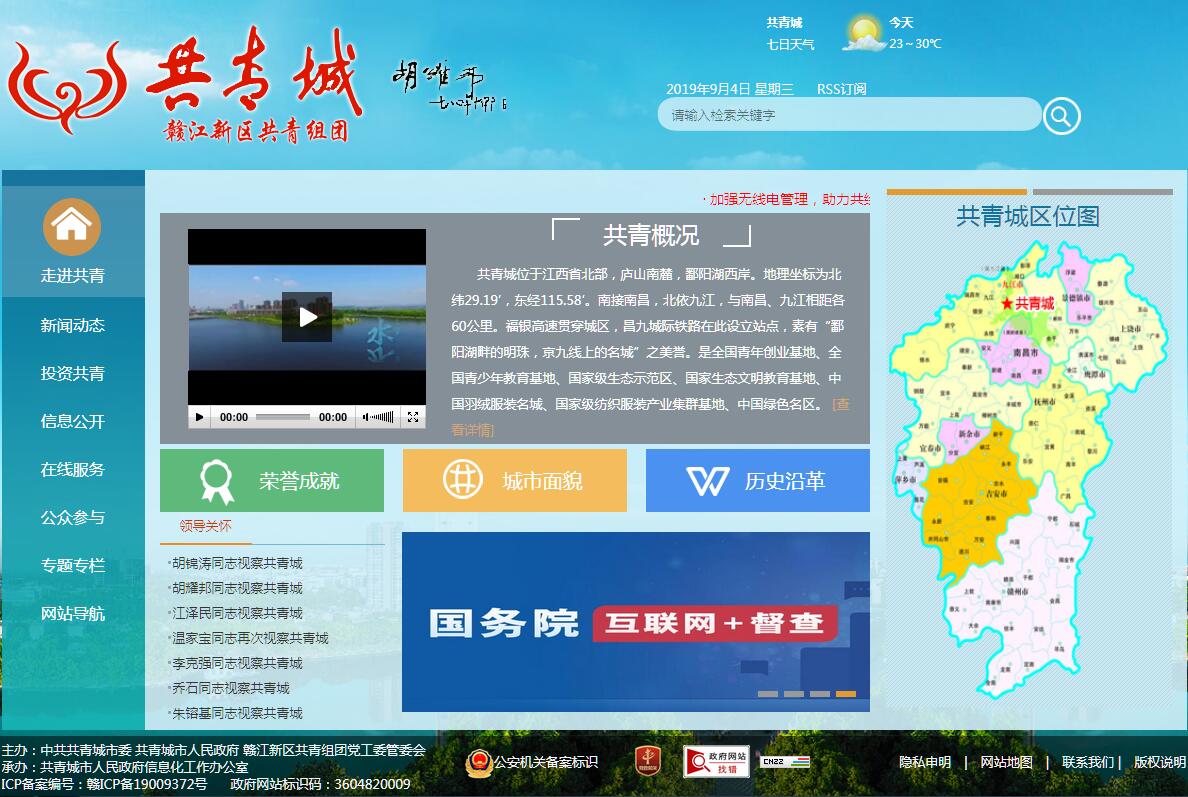Select the last orange carousel indicator on banner

pyautogui.click(x=846, y=694)
